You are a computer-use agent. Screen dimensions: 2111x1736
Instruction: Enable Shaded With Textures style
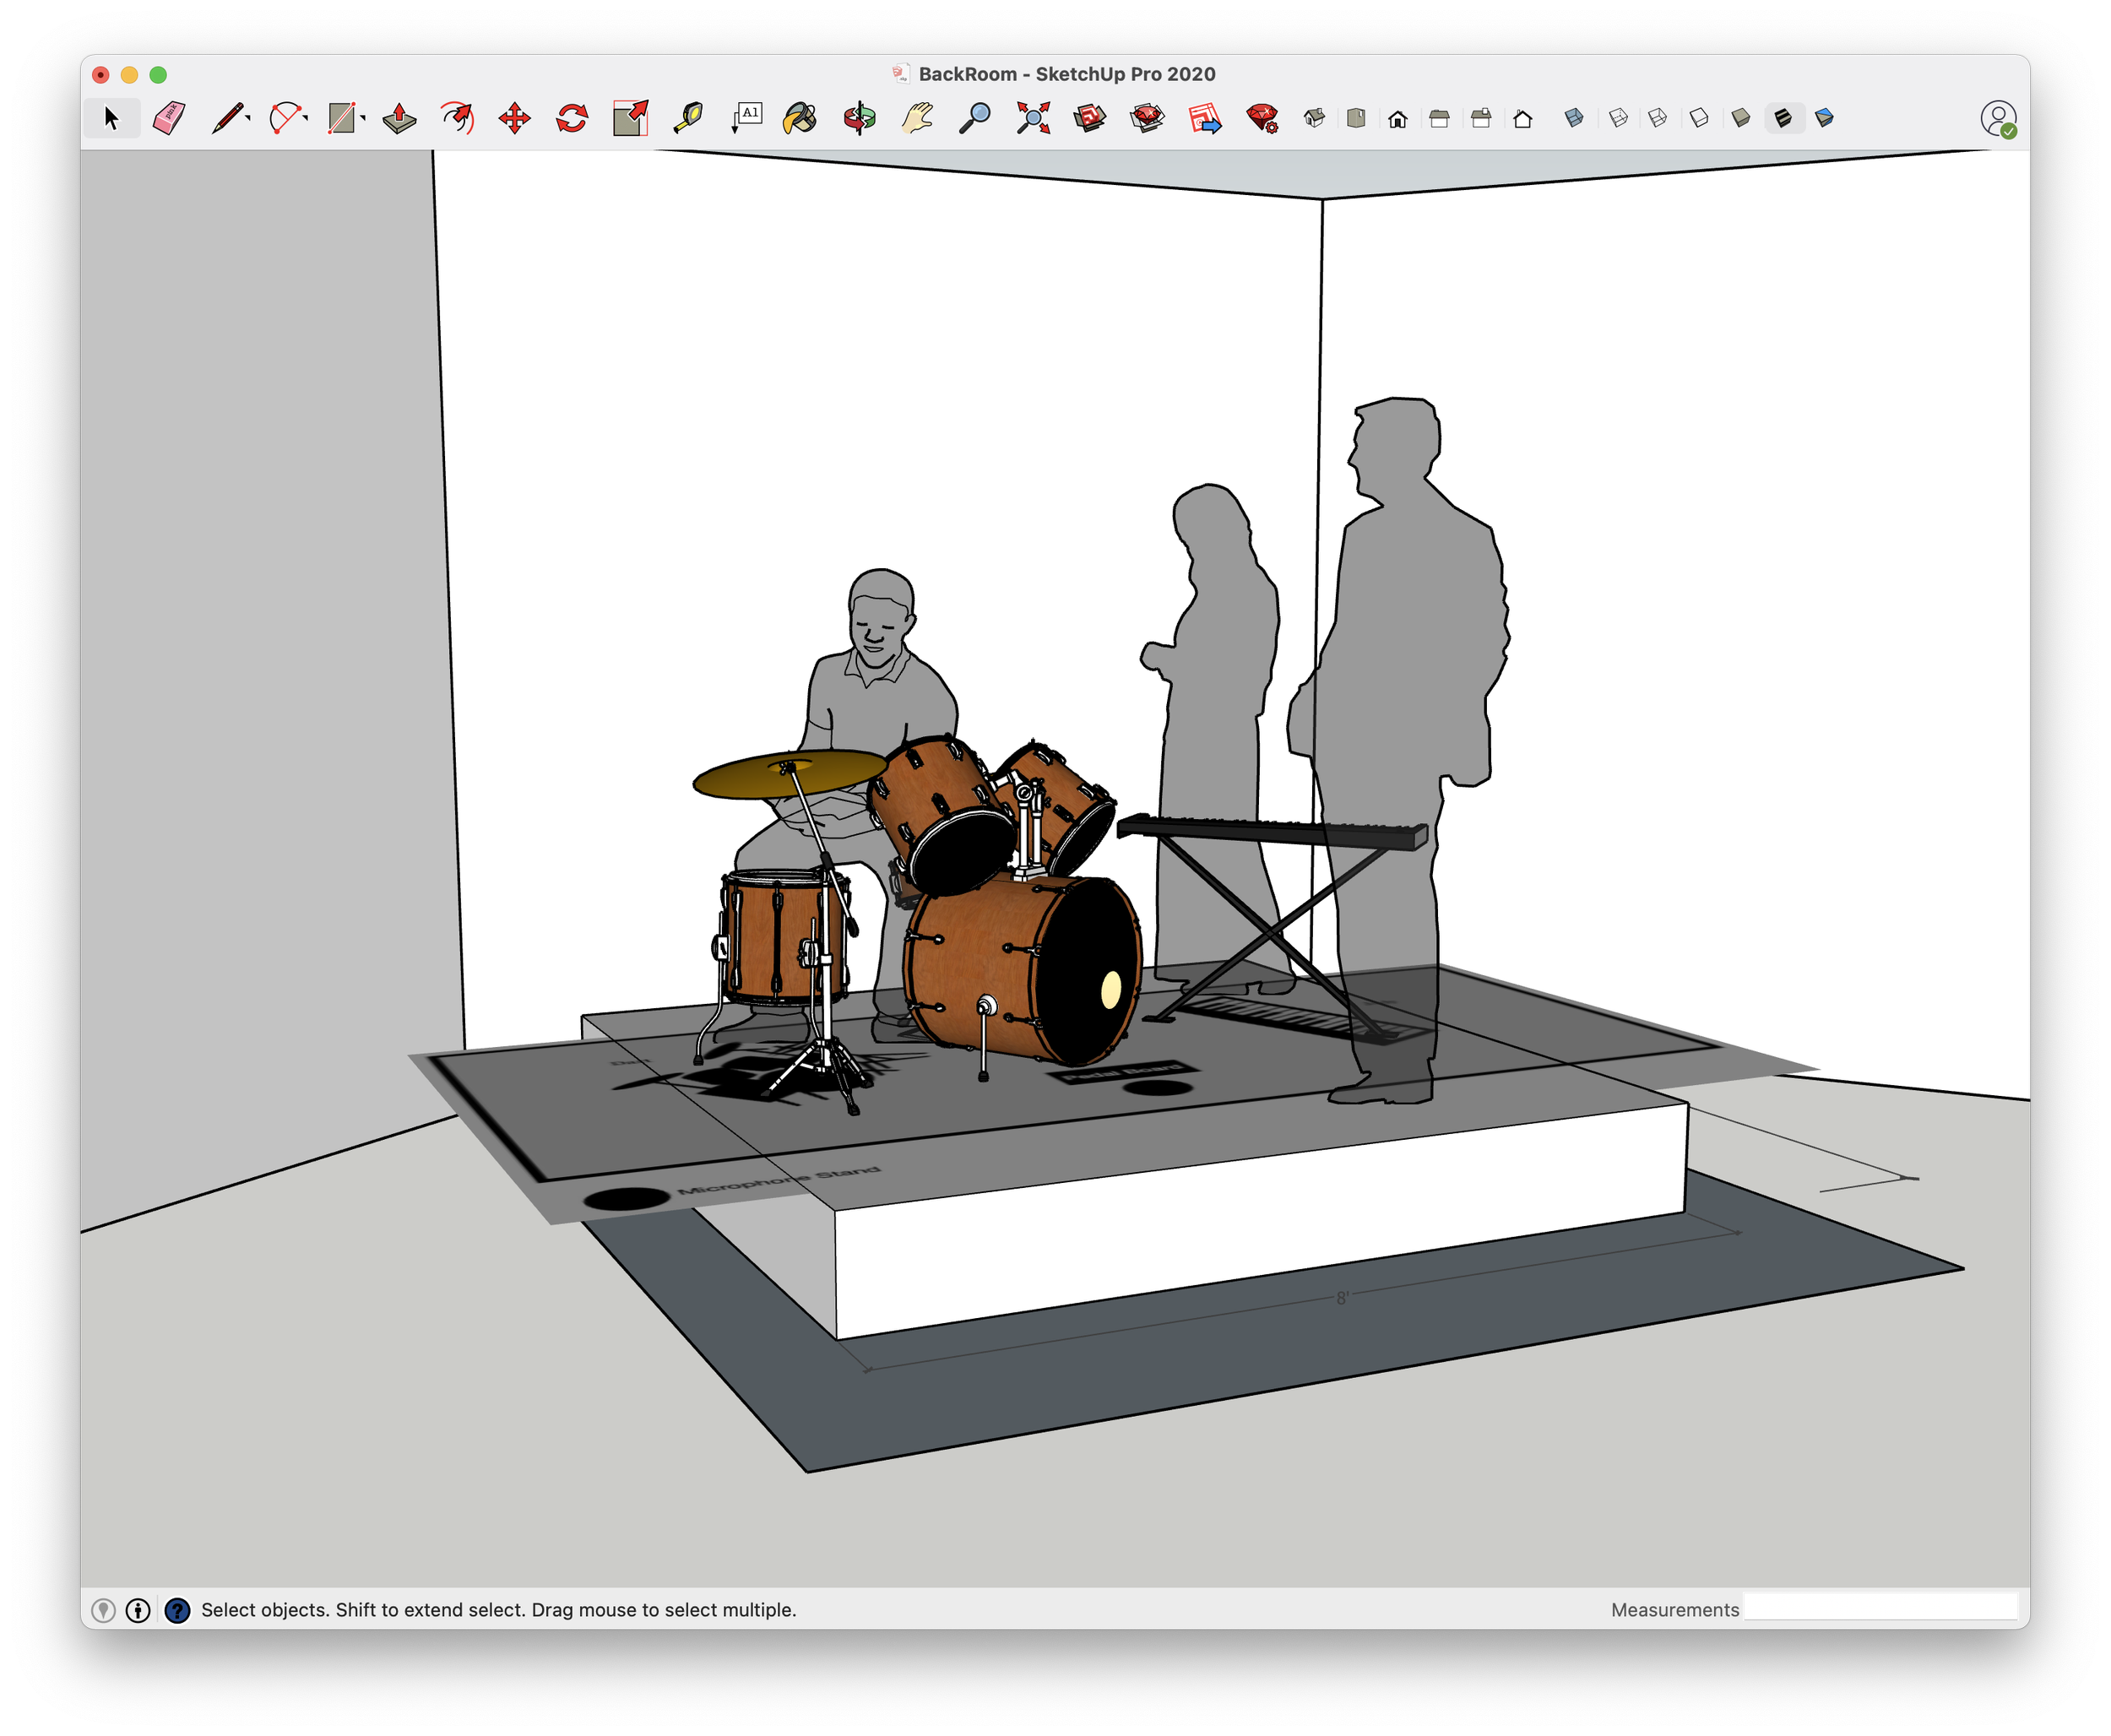1783,118
